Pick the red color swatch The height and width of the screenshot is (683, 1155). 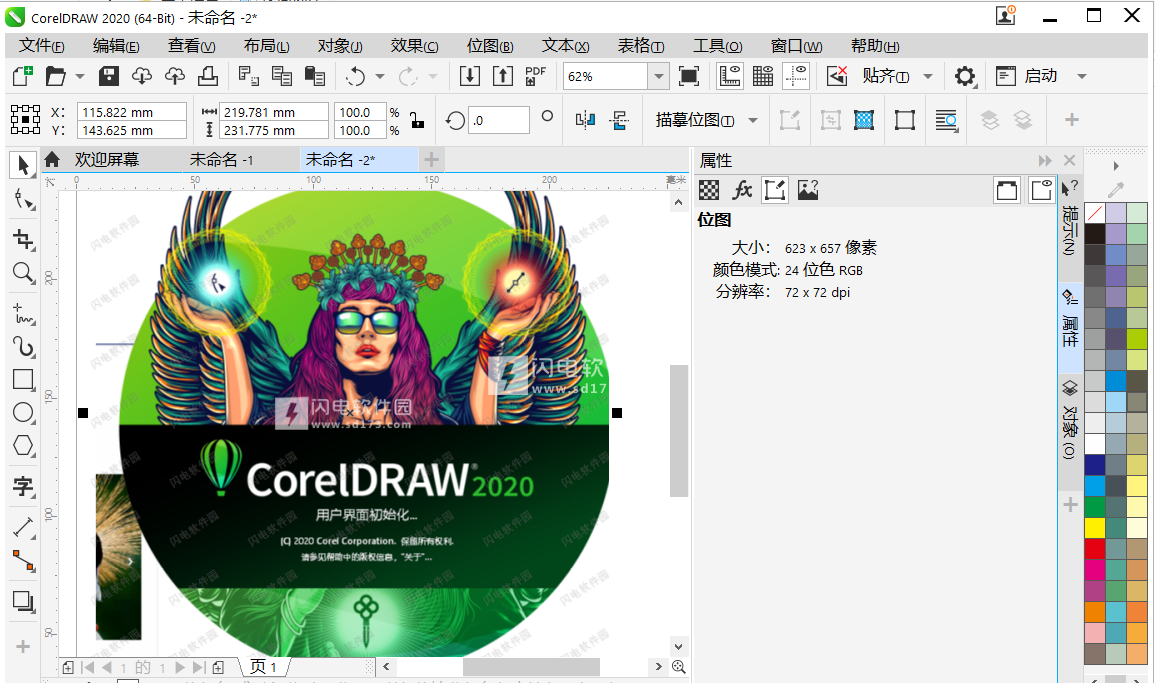pyautogui.click(x=1095, y=549)
